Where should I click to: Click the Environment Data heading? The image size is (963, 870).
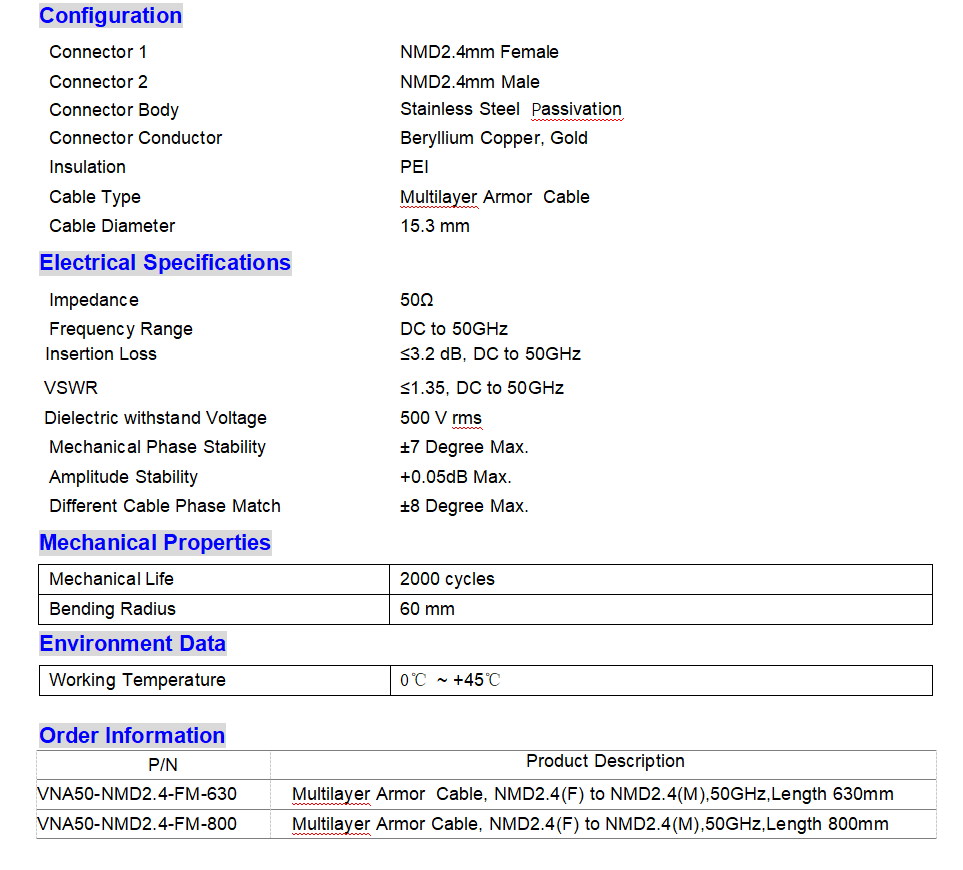tap(133, 643)
